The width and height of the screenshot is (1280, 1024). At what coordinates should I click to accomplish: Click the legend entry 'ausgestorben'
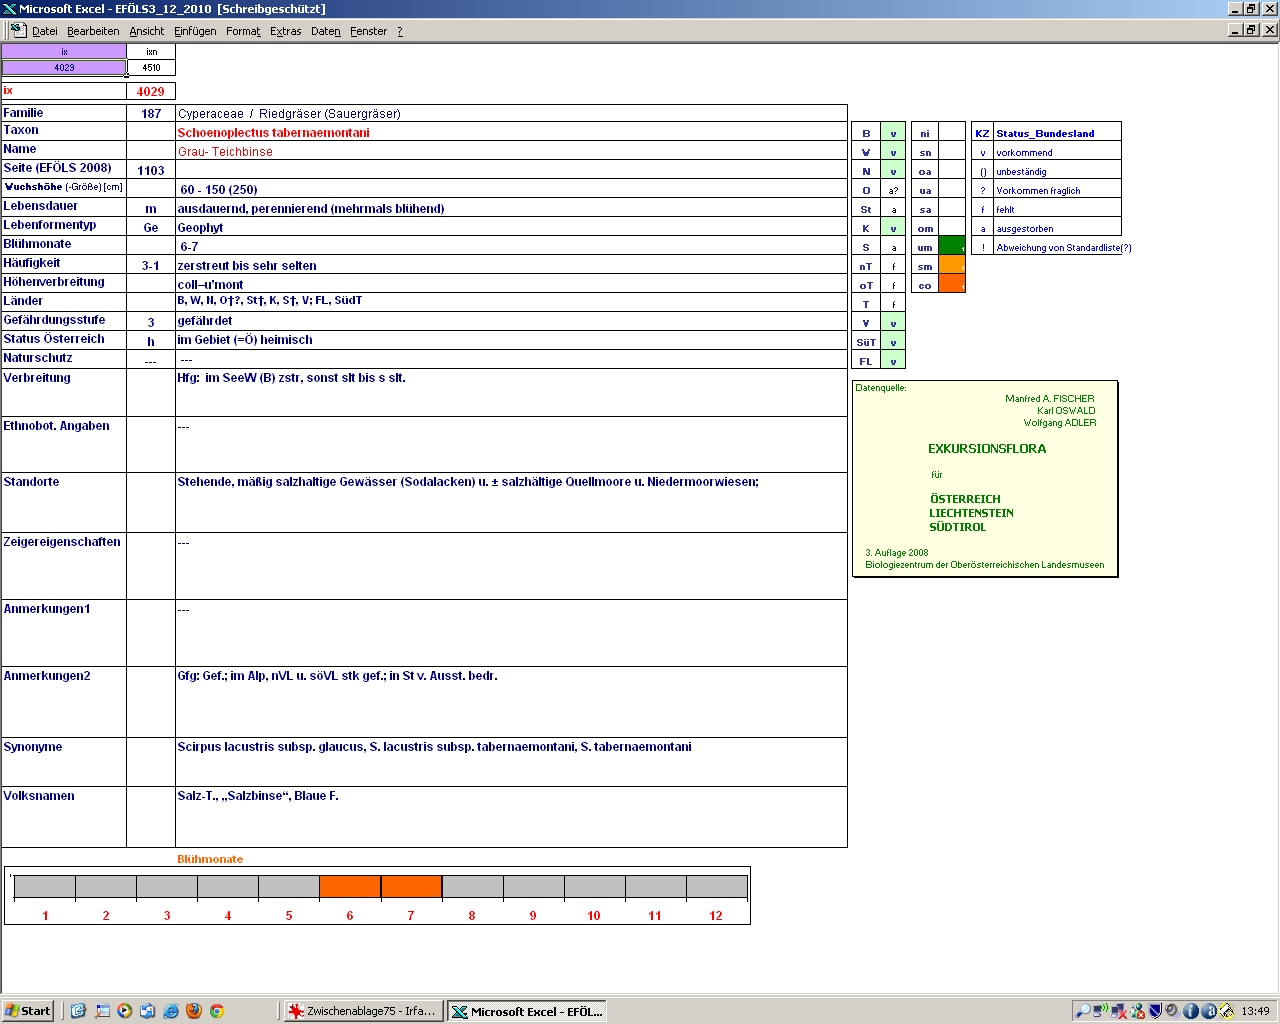[x=1024, y=228]
